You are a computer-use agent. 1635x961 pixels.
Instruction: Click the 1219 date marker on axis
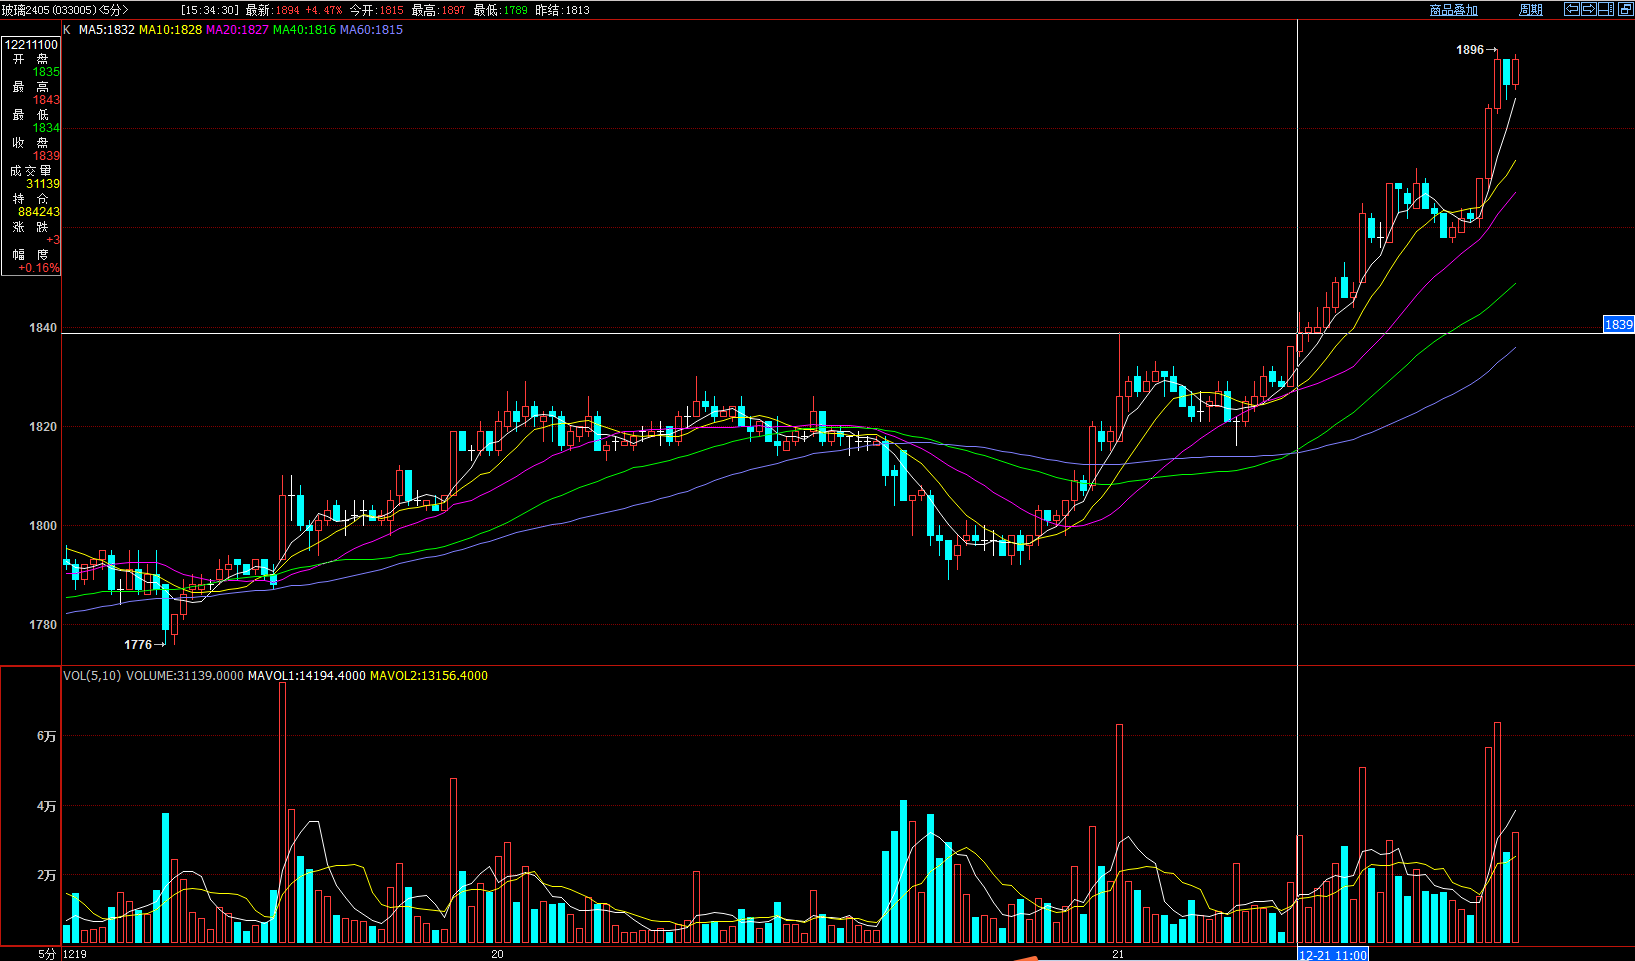(x=75, y=954)
